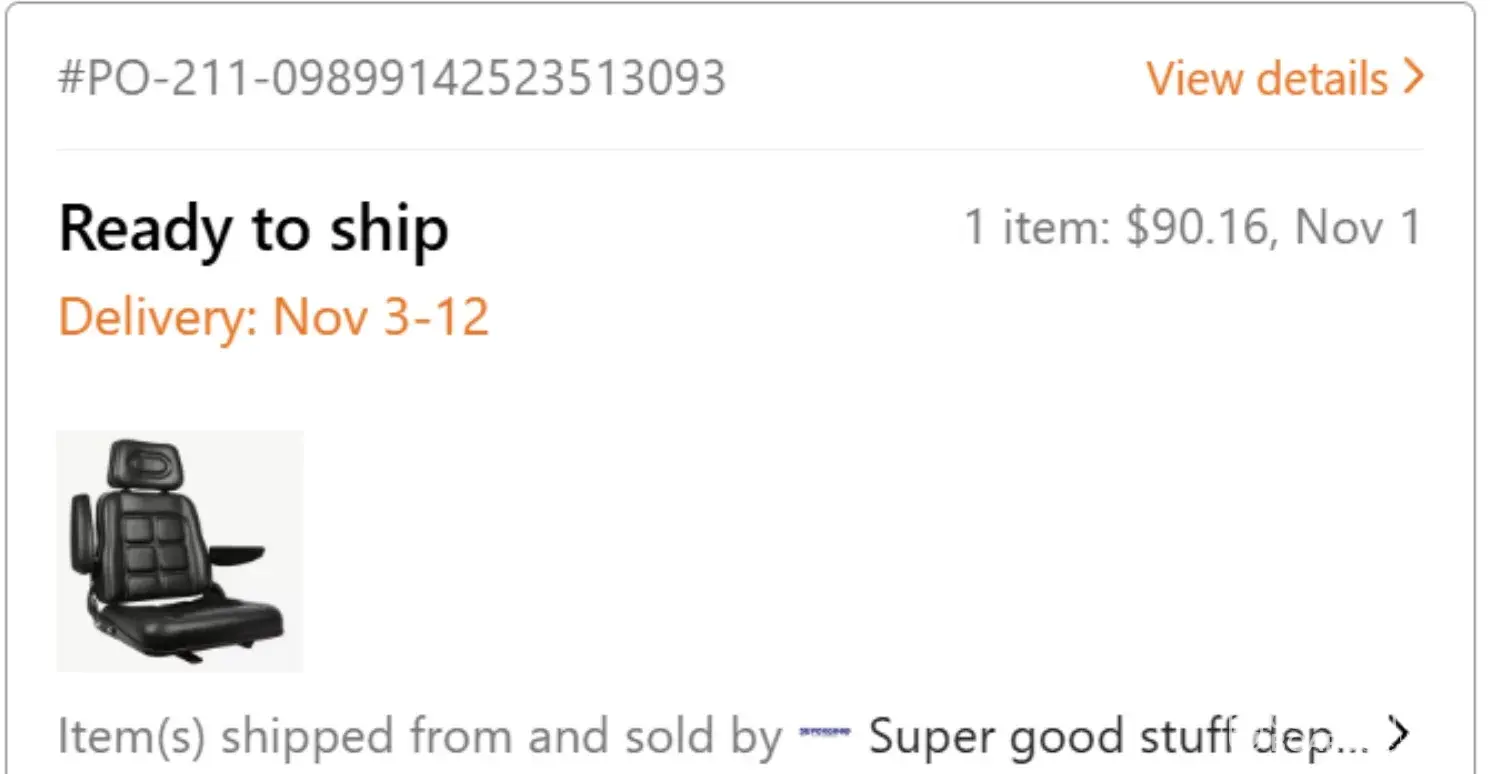This screenshot has height=774, width=1490.
Task: Click the seller logo icon
Action: 824,732
